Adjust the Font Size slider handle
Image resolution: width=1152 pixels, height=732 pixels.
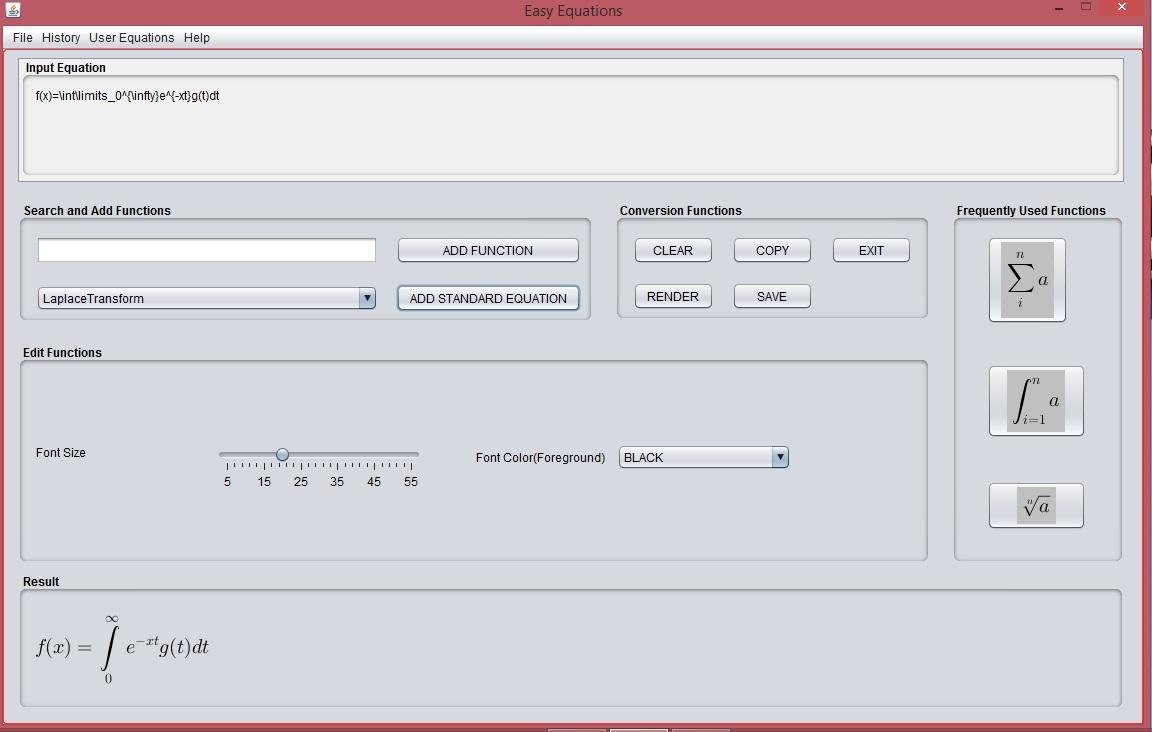click(x=282, y=454)
